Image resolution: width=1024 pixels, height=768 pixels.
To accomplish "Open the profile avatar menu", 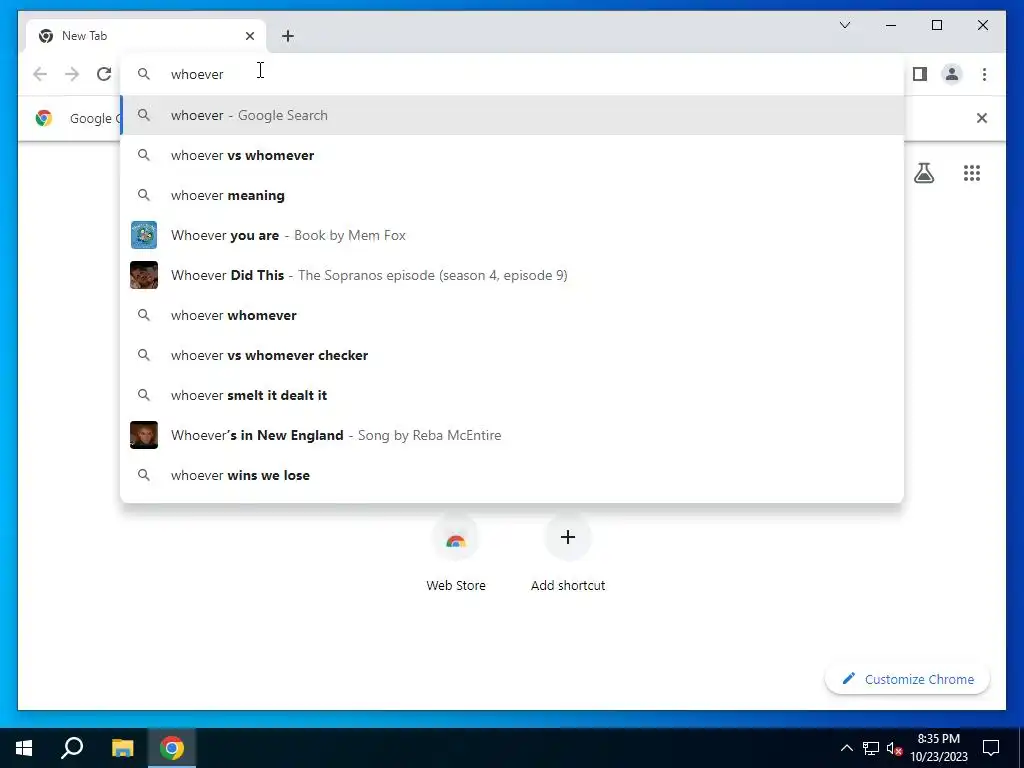I will (952, 74).
